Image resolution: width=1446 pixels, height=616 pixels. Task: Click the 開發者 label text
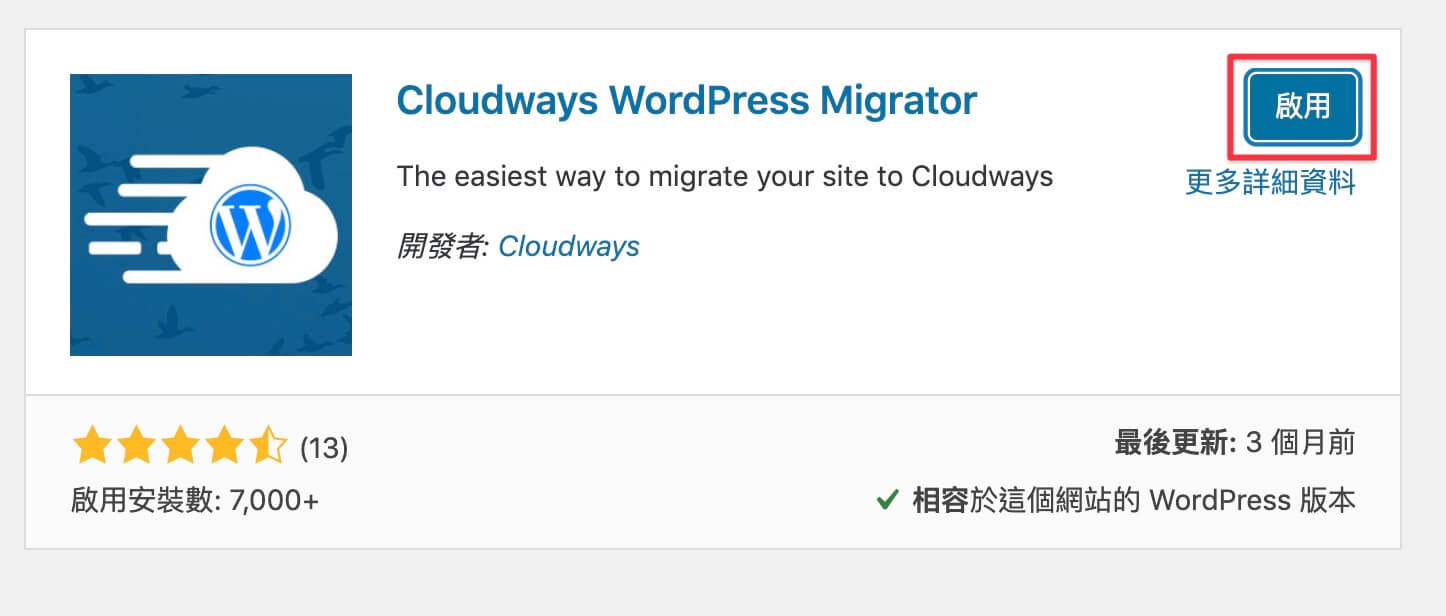pos(440,246)
